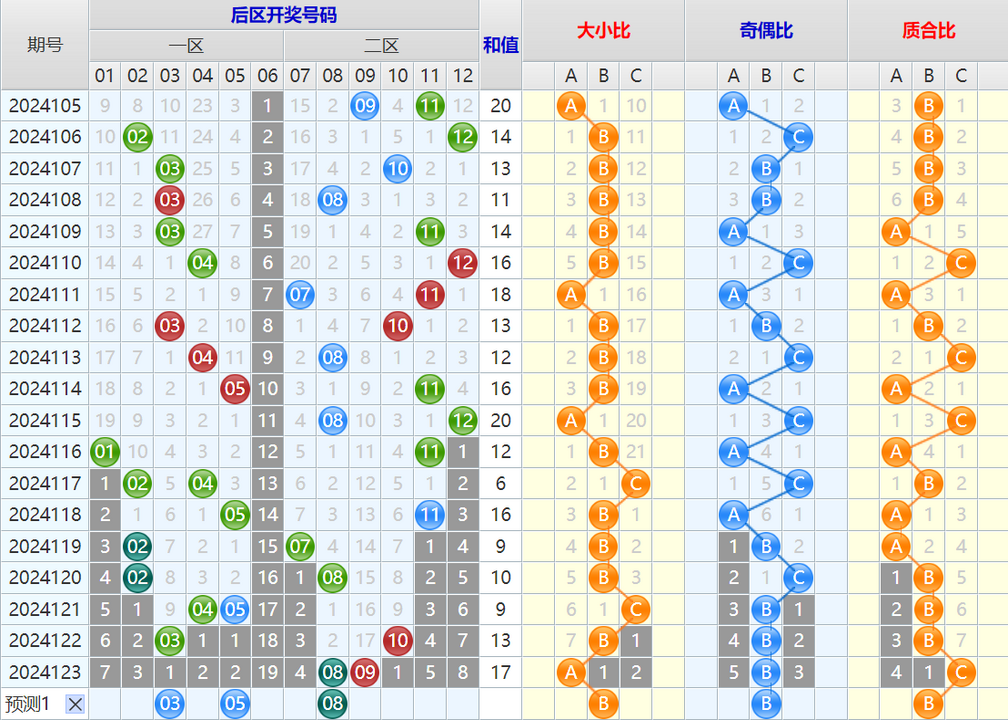Choose blue ball 11 in row 2024118
1008x720 pixels.
click(x=430, y=515)
